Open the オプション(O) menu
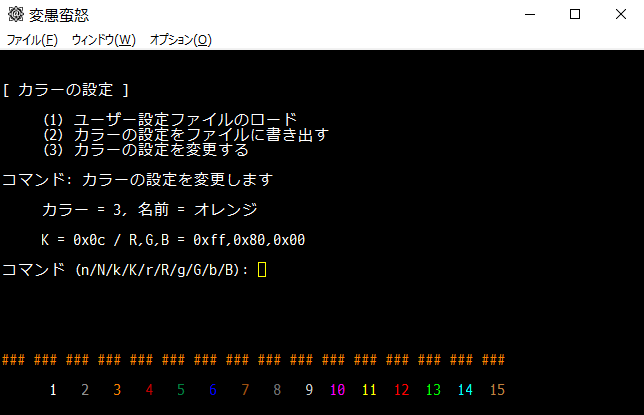This screenshot has height=415, width=644. (x=180, y=40)
